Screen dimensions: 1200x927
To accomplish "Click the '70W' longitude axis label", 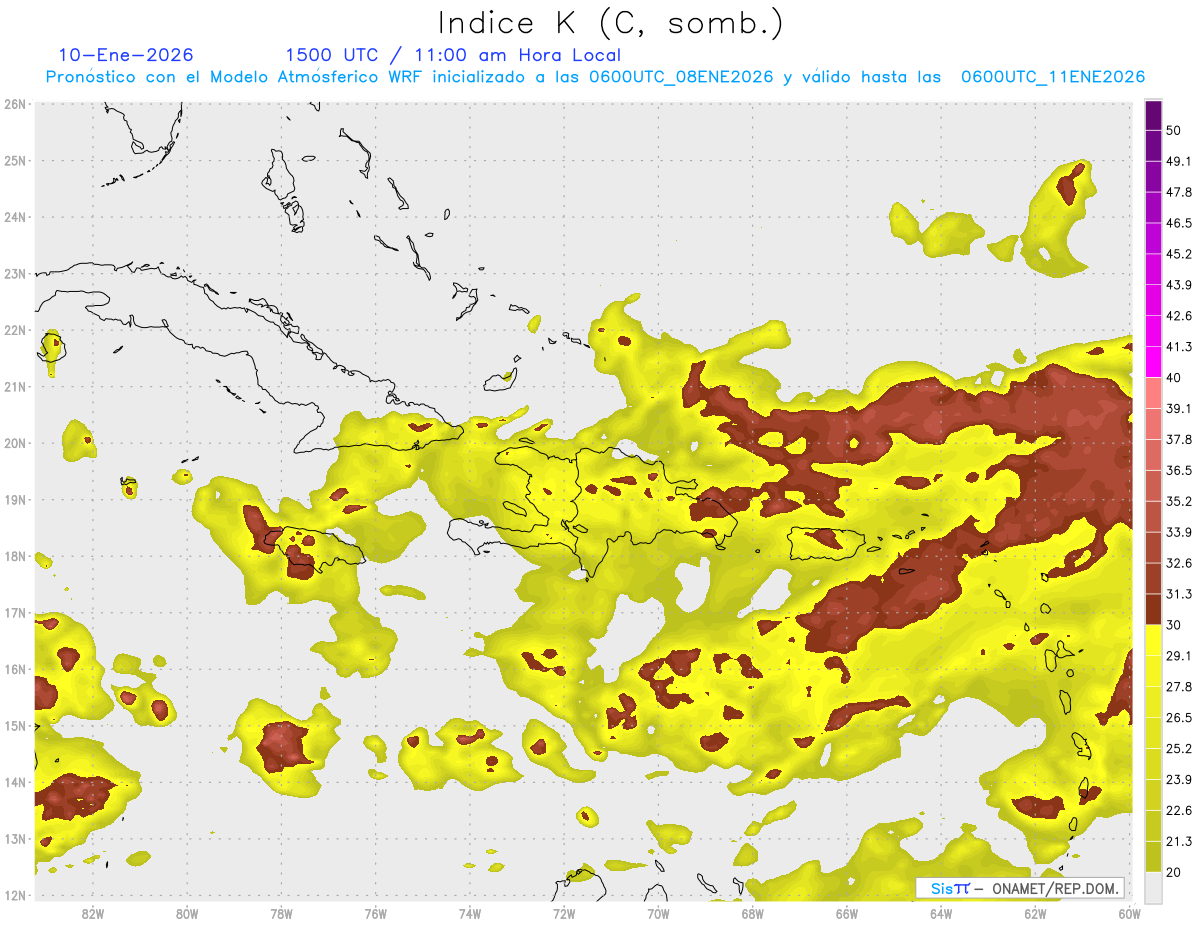I will pyautogui.click(x=658, y=914).
